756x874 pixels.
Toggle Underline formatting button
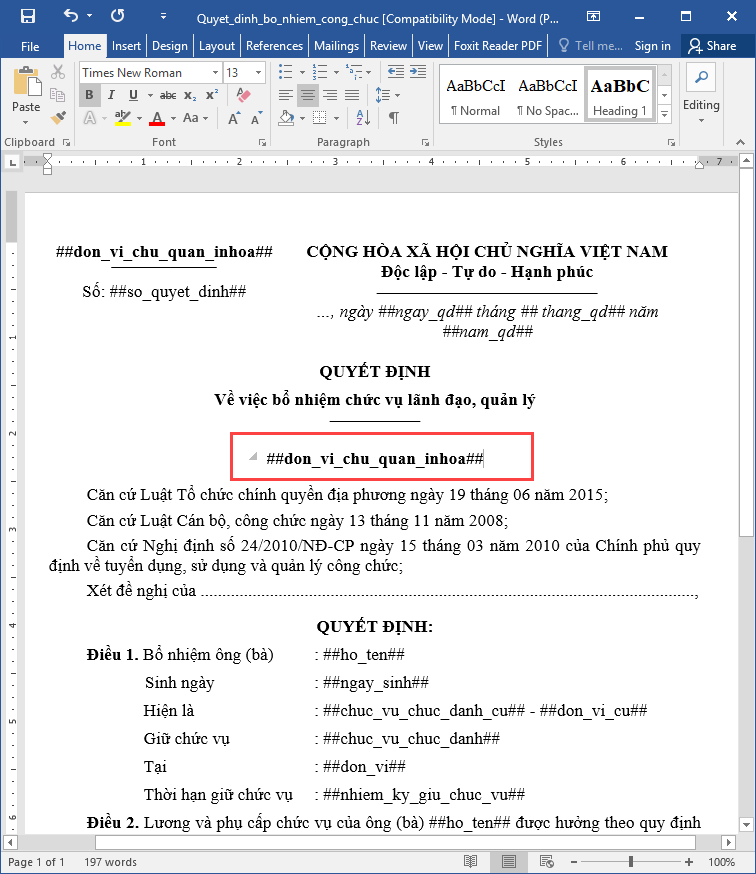135,95
